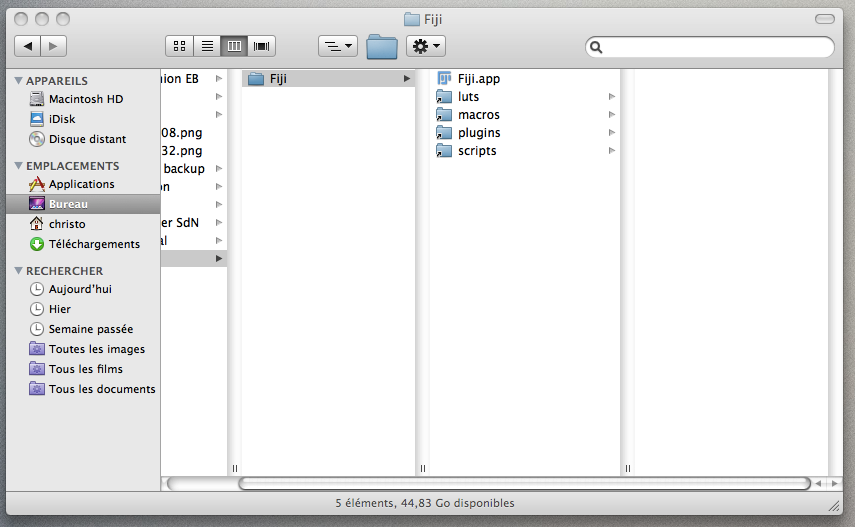Open Tous les documents smart folder
Screen dimensions: 855x527
coord(83,389)
